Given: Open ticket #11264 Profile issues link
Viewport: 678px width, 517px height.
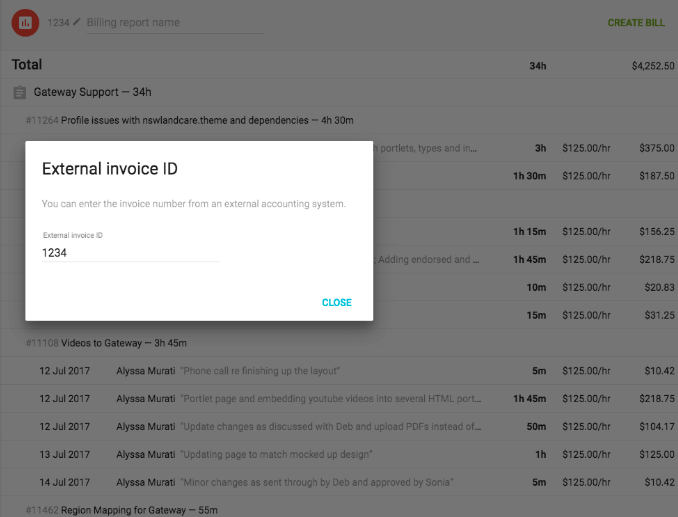Looking at the screenshot, I should point(189,120).
